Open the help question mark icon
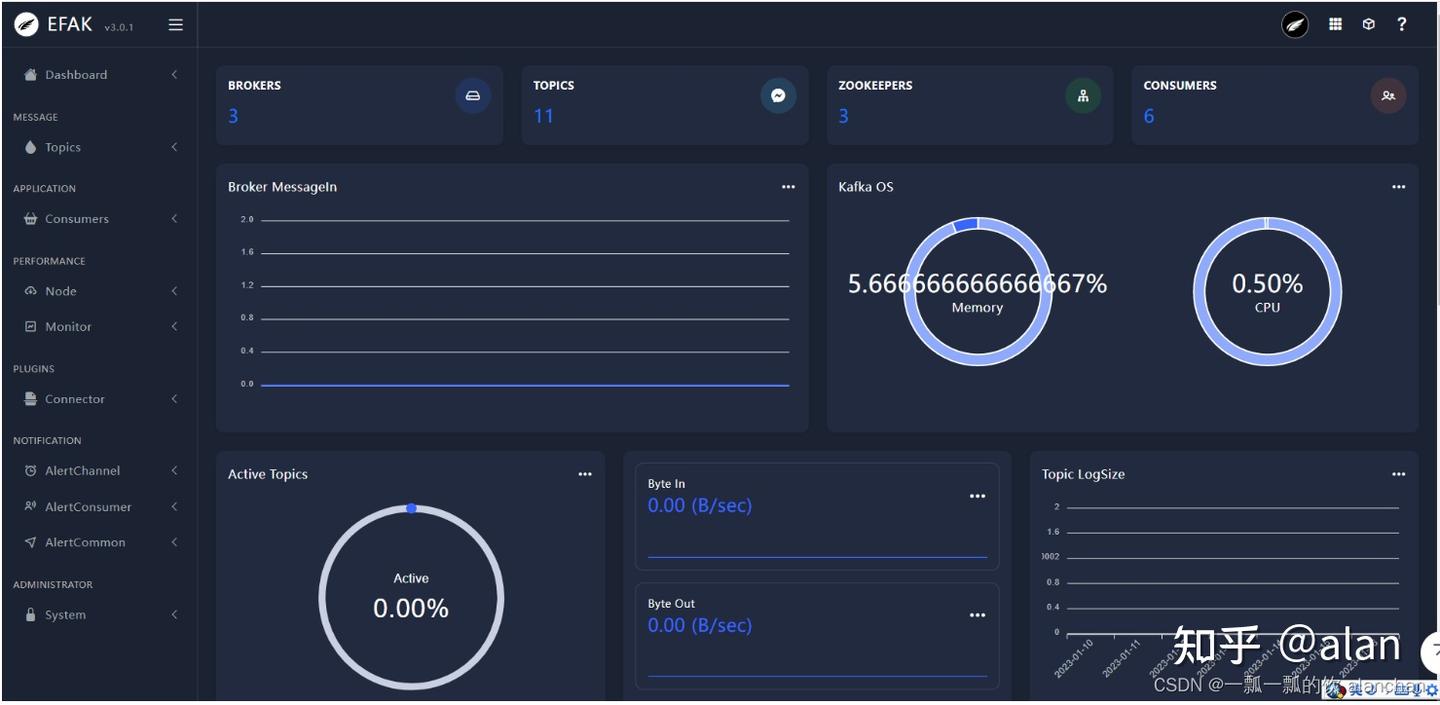Screen dimensions: 1440x705 pos(1402,24)
